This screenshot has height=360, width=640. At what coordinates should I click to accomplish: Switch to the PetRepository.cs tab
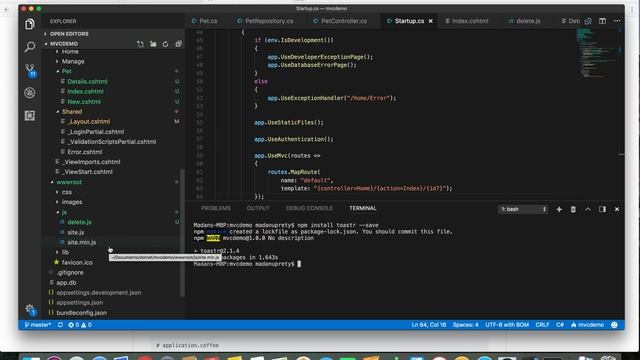tap(265, 21)
